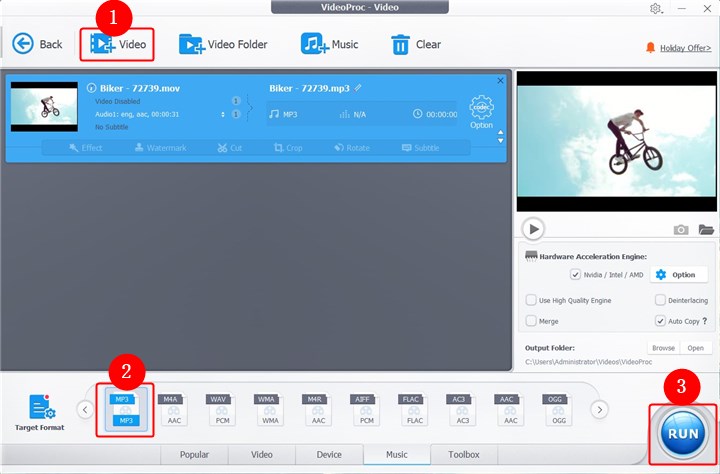Switch to the Device tab
Screen dimensions: 720x474
(329, 455)
